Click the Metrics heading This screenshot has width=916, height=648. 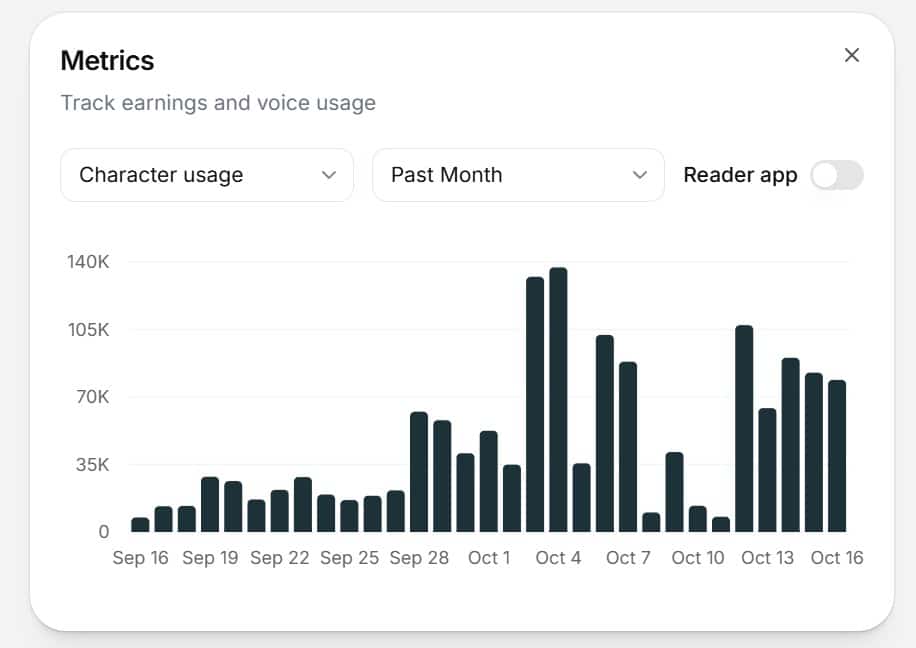[107, 60]
